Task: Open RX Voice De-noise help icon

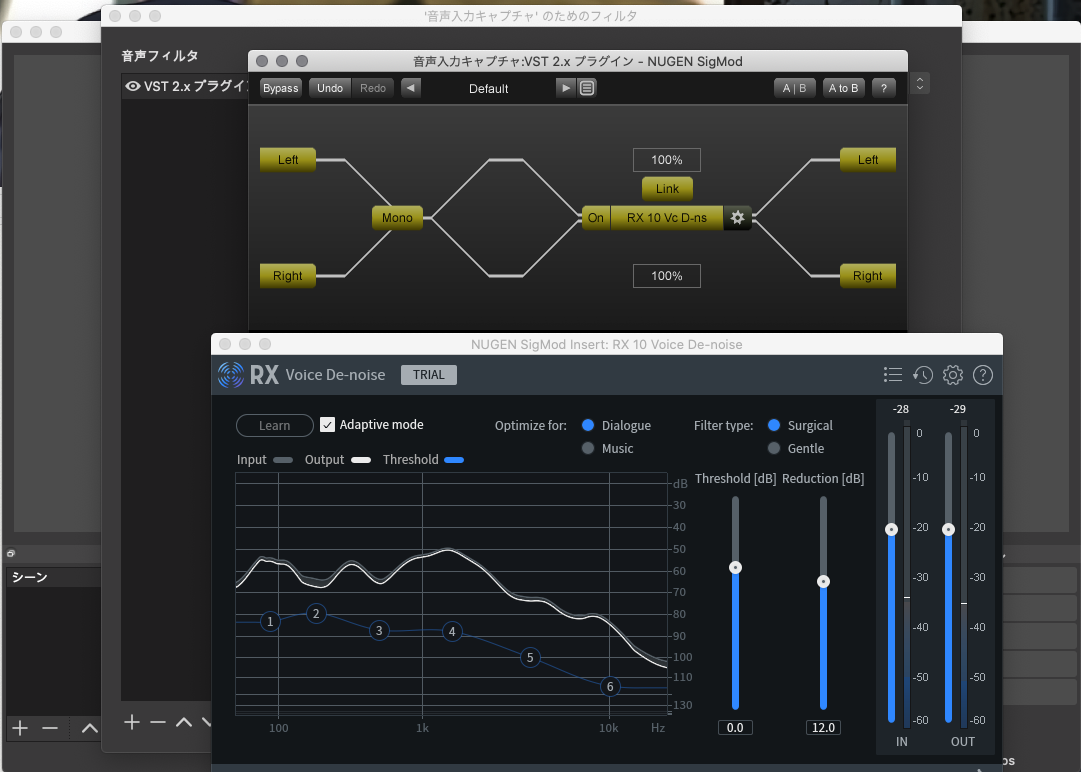Action: [x=982, y=374]
